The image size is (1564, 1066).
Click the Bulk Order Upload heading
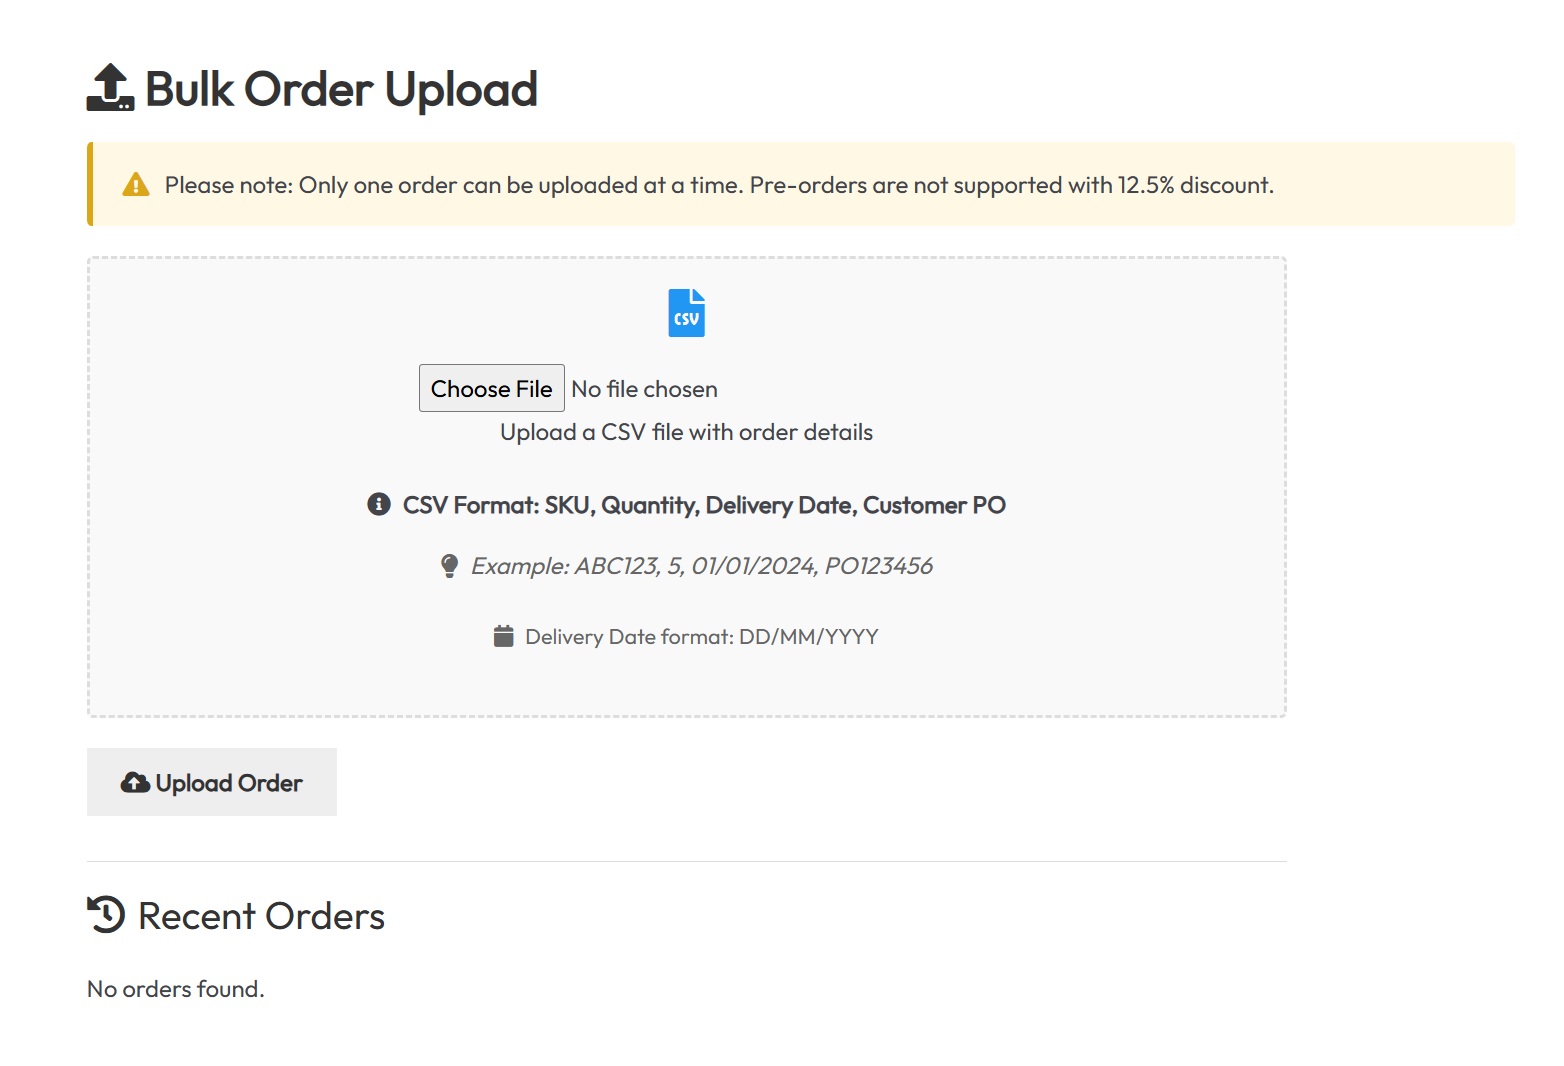pos(341,89)
